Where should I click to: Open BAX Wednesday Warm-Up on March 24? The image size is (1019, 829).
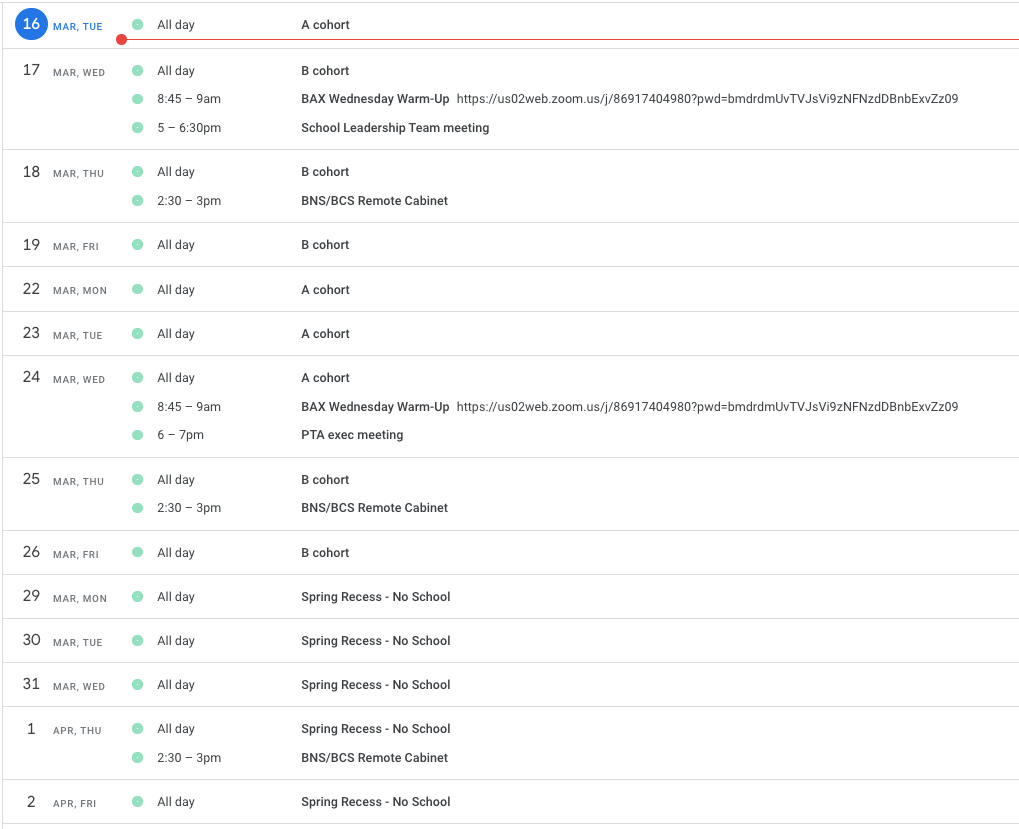[375, 407]
